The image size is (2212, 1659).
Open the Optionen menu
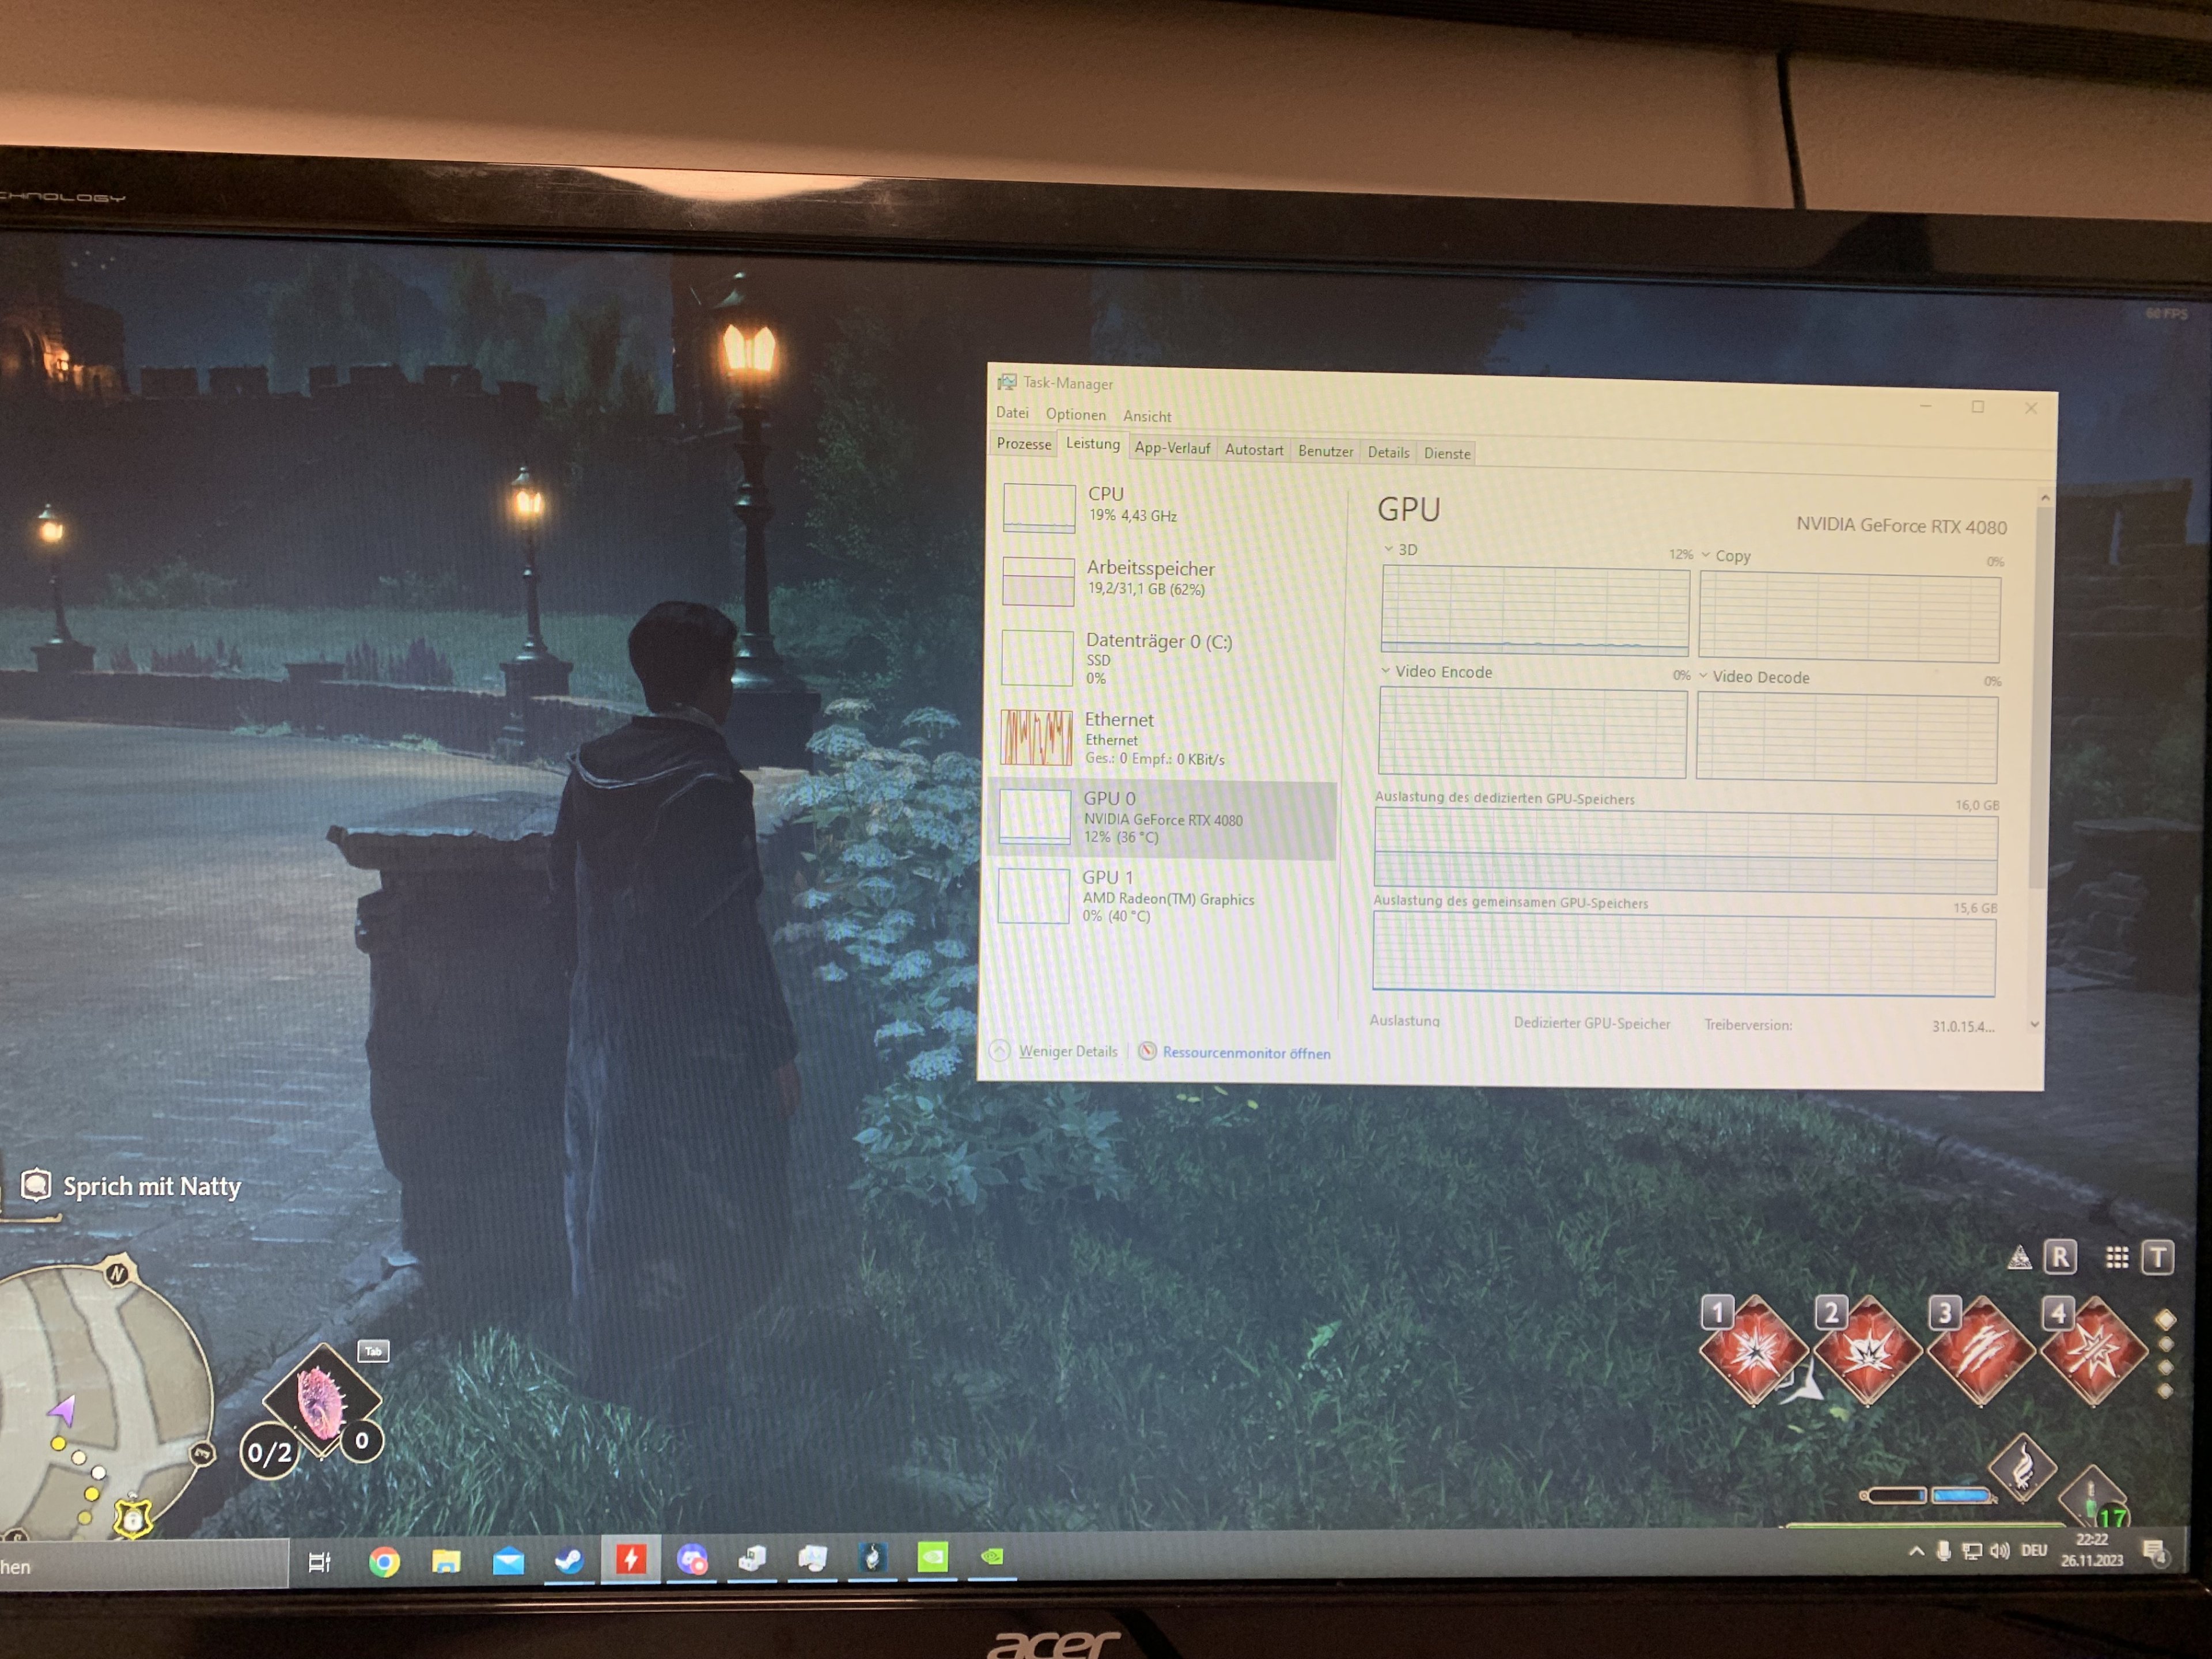point(1075,414)
